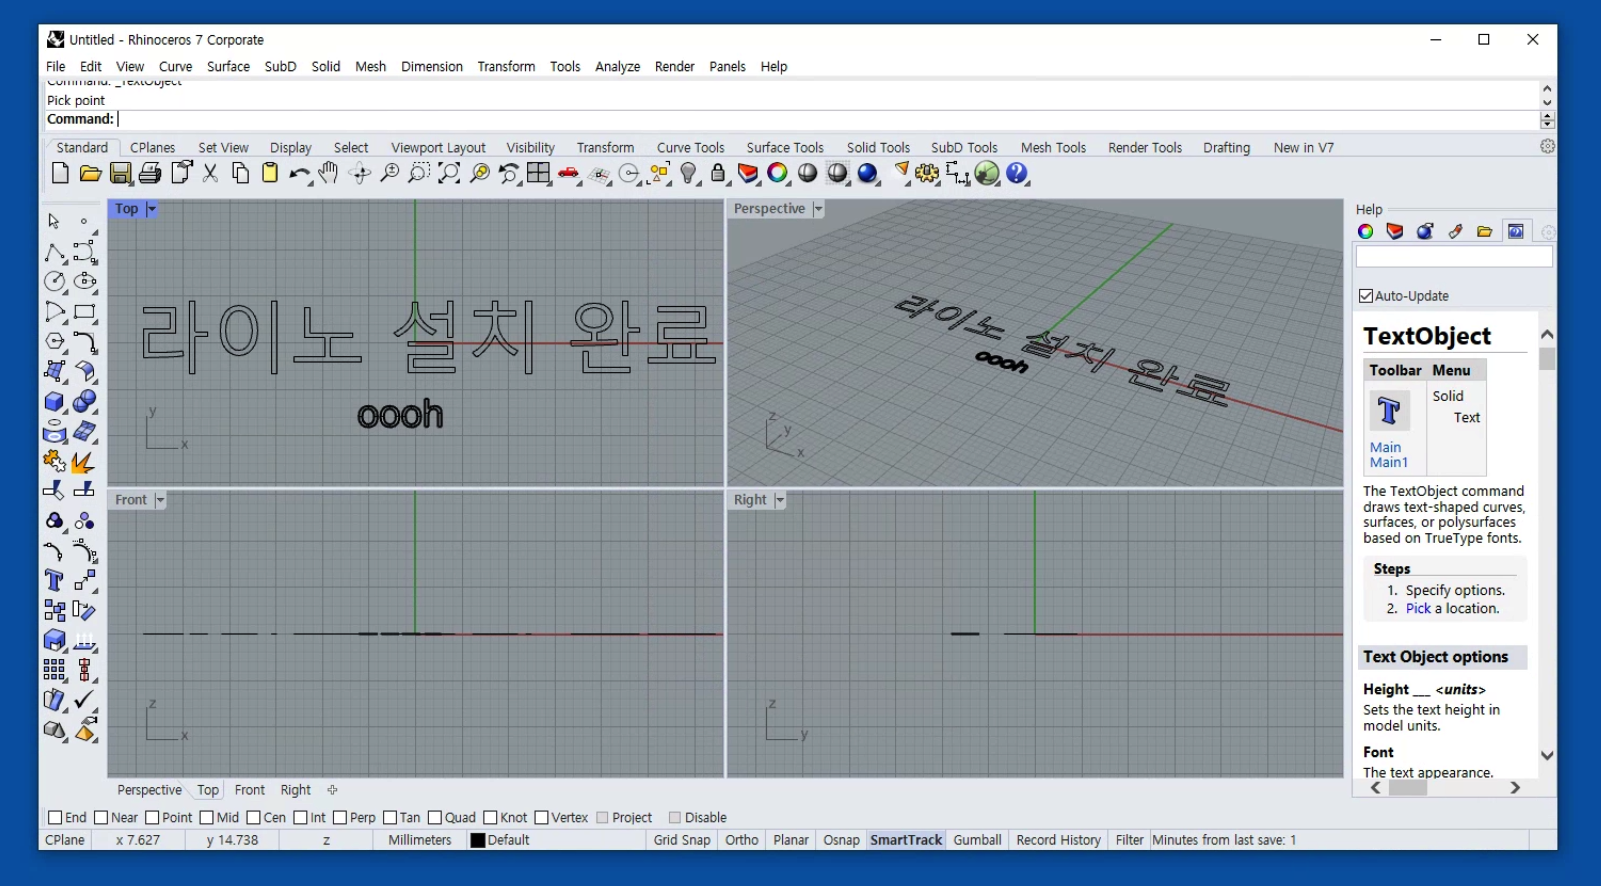This screenshot has width=1601, height=886.
Task: Click the Save file icon in Standard toolbar
Action: (120, 173)
